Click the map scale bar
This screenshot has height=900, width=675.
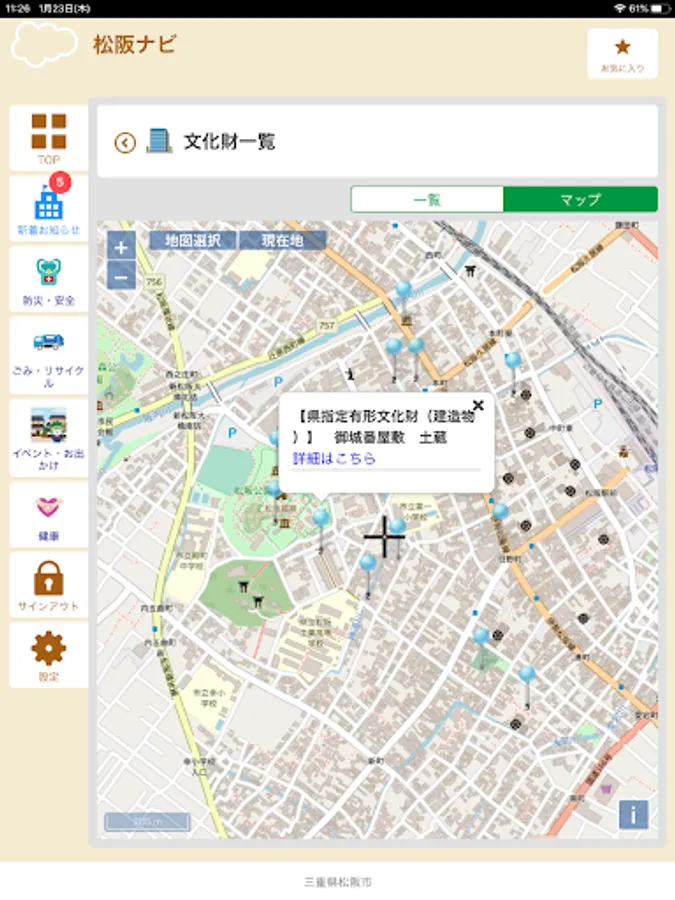[x=148, y=822]
